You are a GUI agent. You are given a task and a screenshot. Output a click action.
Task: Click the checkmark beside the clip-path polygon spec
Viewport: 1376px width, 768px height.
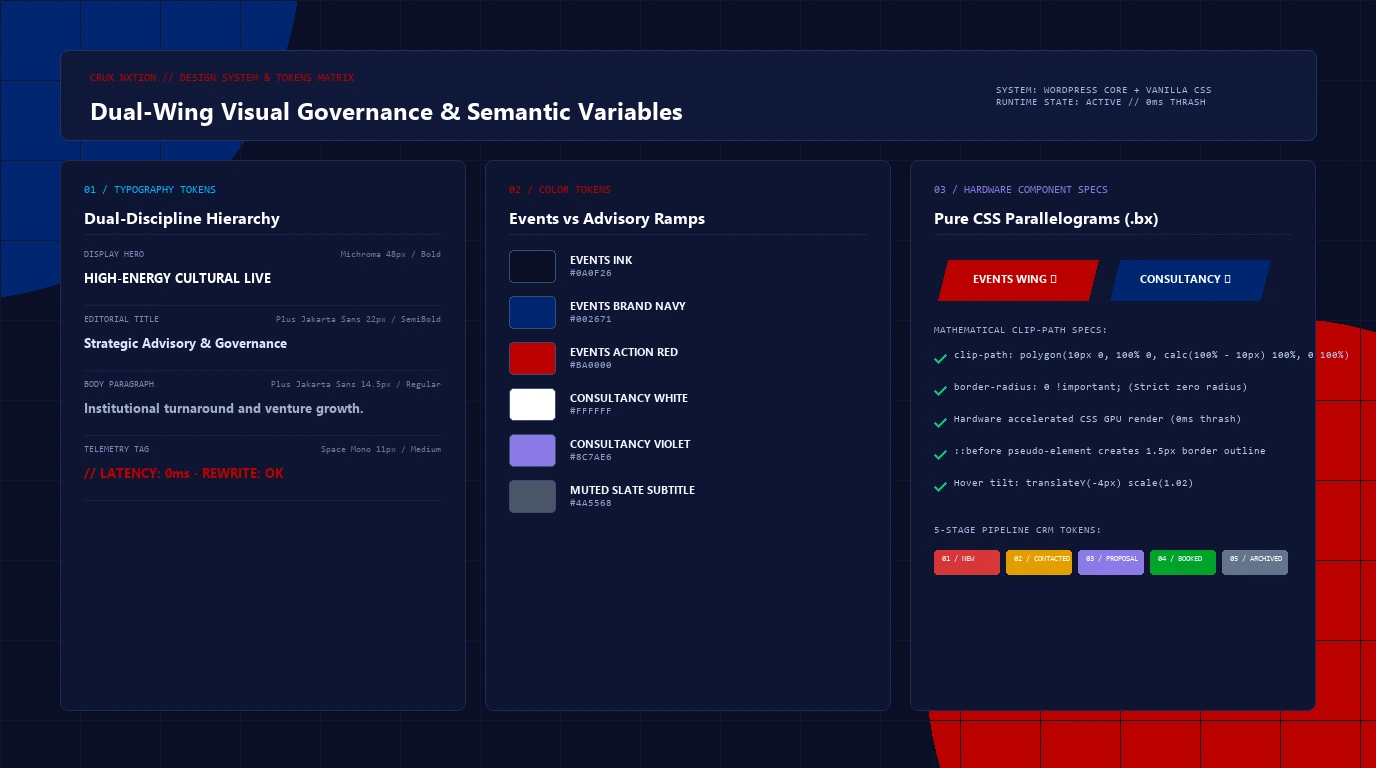940,358
